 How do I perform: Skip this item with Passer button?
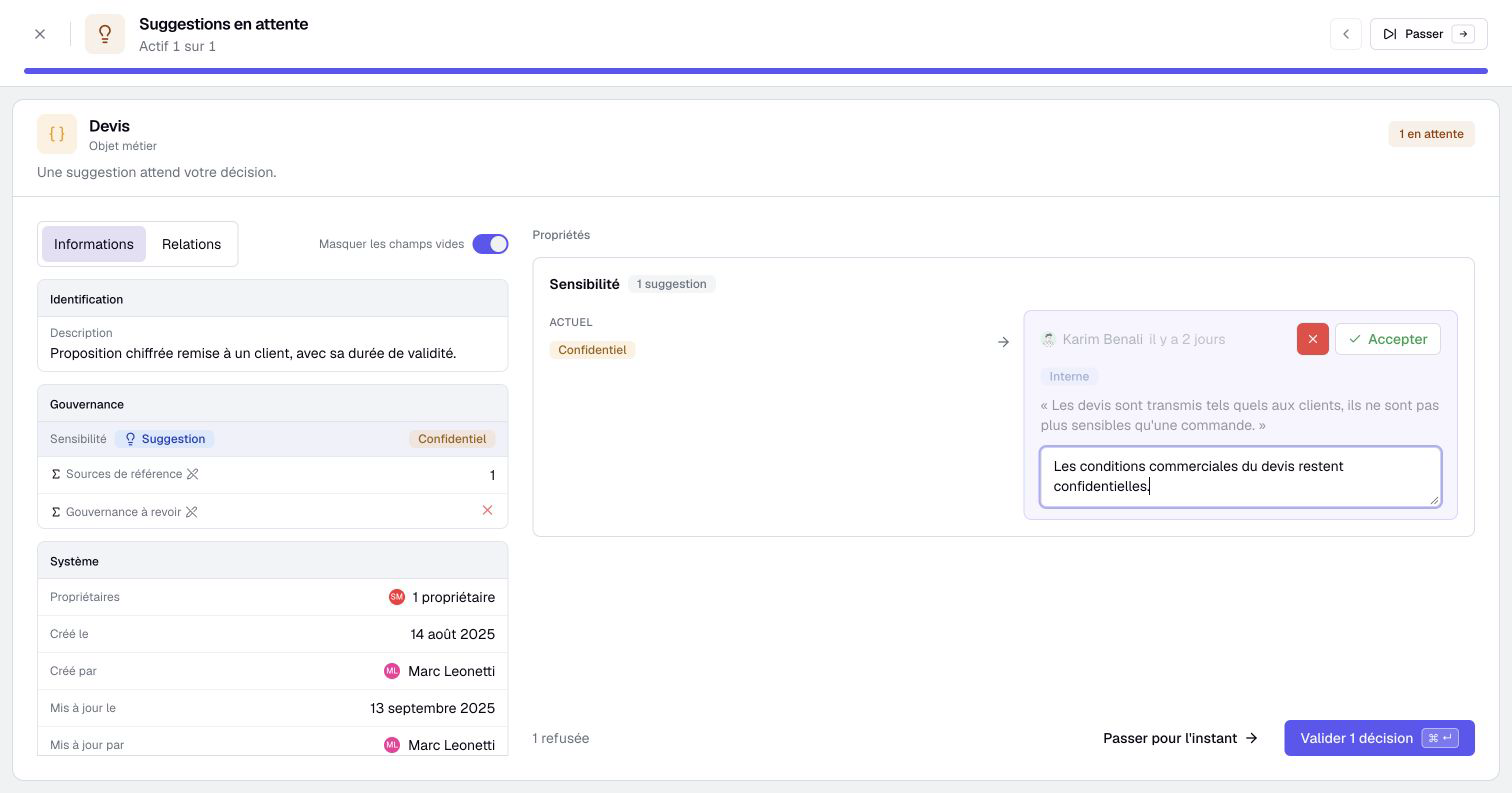coord(1429,34)
